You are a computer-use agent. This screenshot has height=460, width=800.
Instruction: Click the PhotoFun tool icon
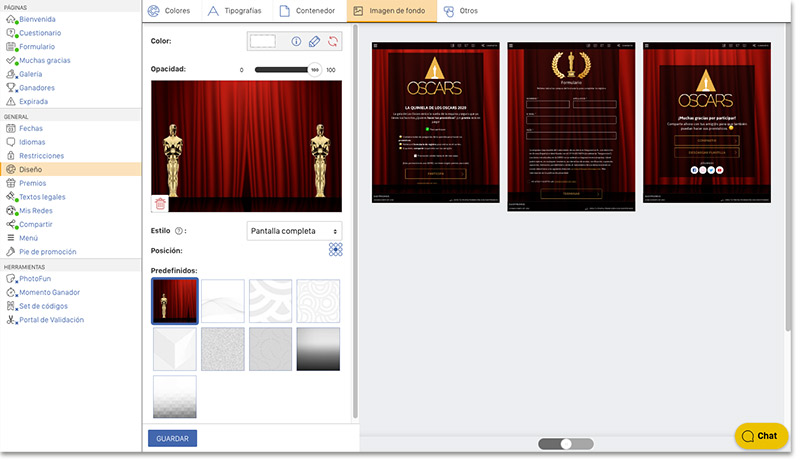11,279
